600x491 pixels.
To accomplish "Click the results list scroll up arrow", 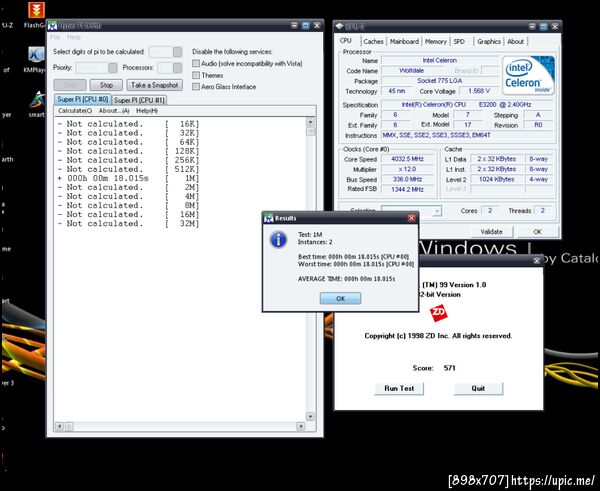I will tap(311, 122).
